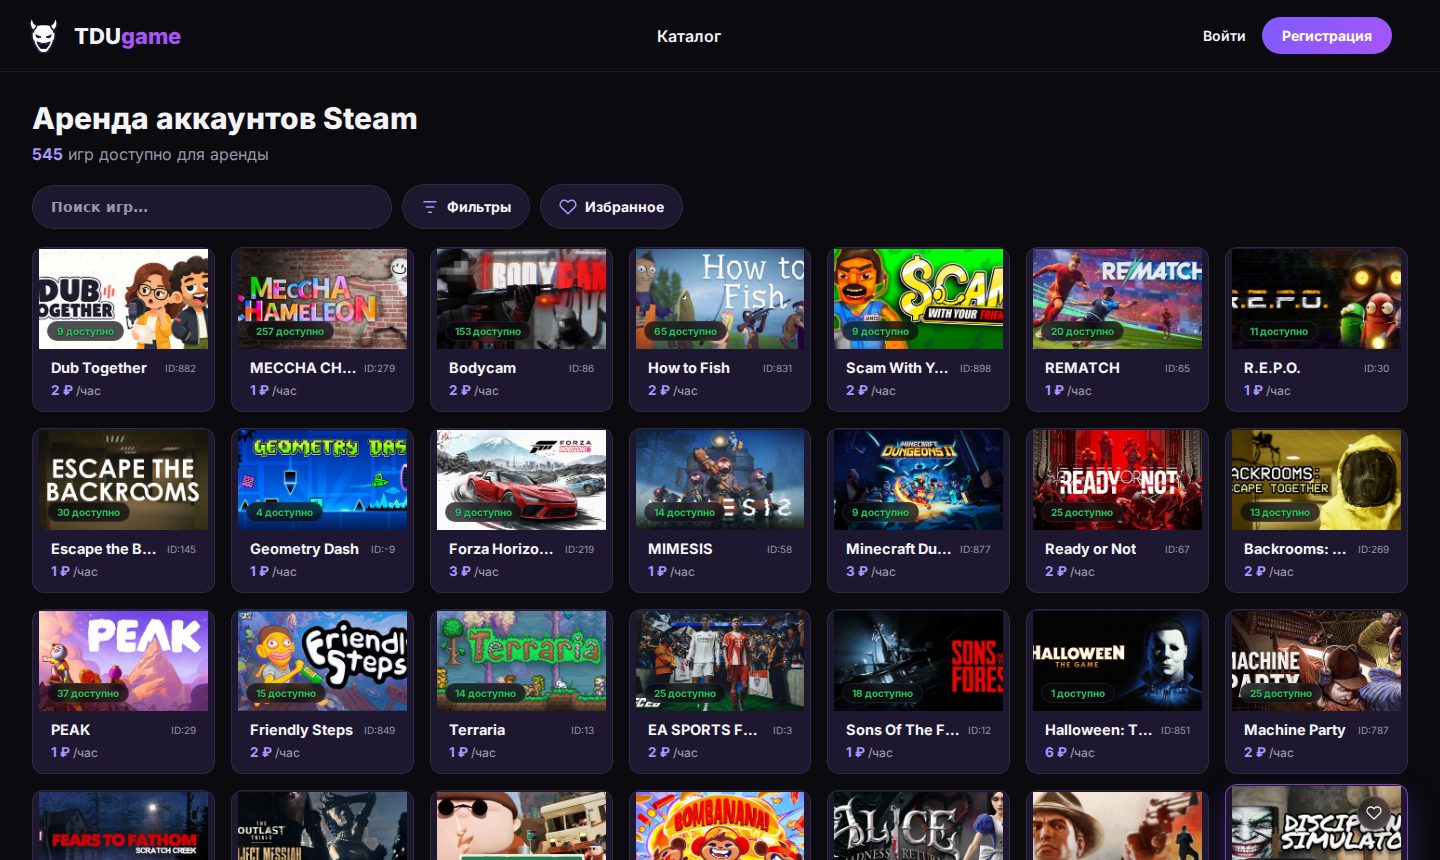This screenshot has width=1440, height=860.
Task: Select the Forza Horizon car cover
Action: click(x=522, y=480)
